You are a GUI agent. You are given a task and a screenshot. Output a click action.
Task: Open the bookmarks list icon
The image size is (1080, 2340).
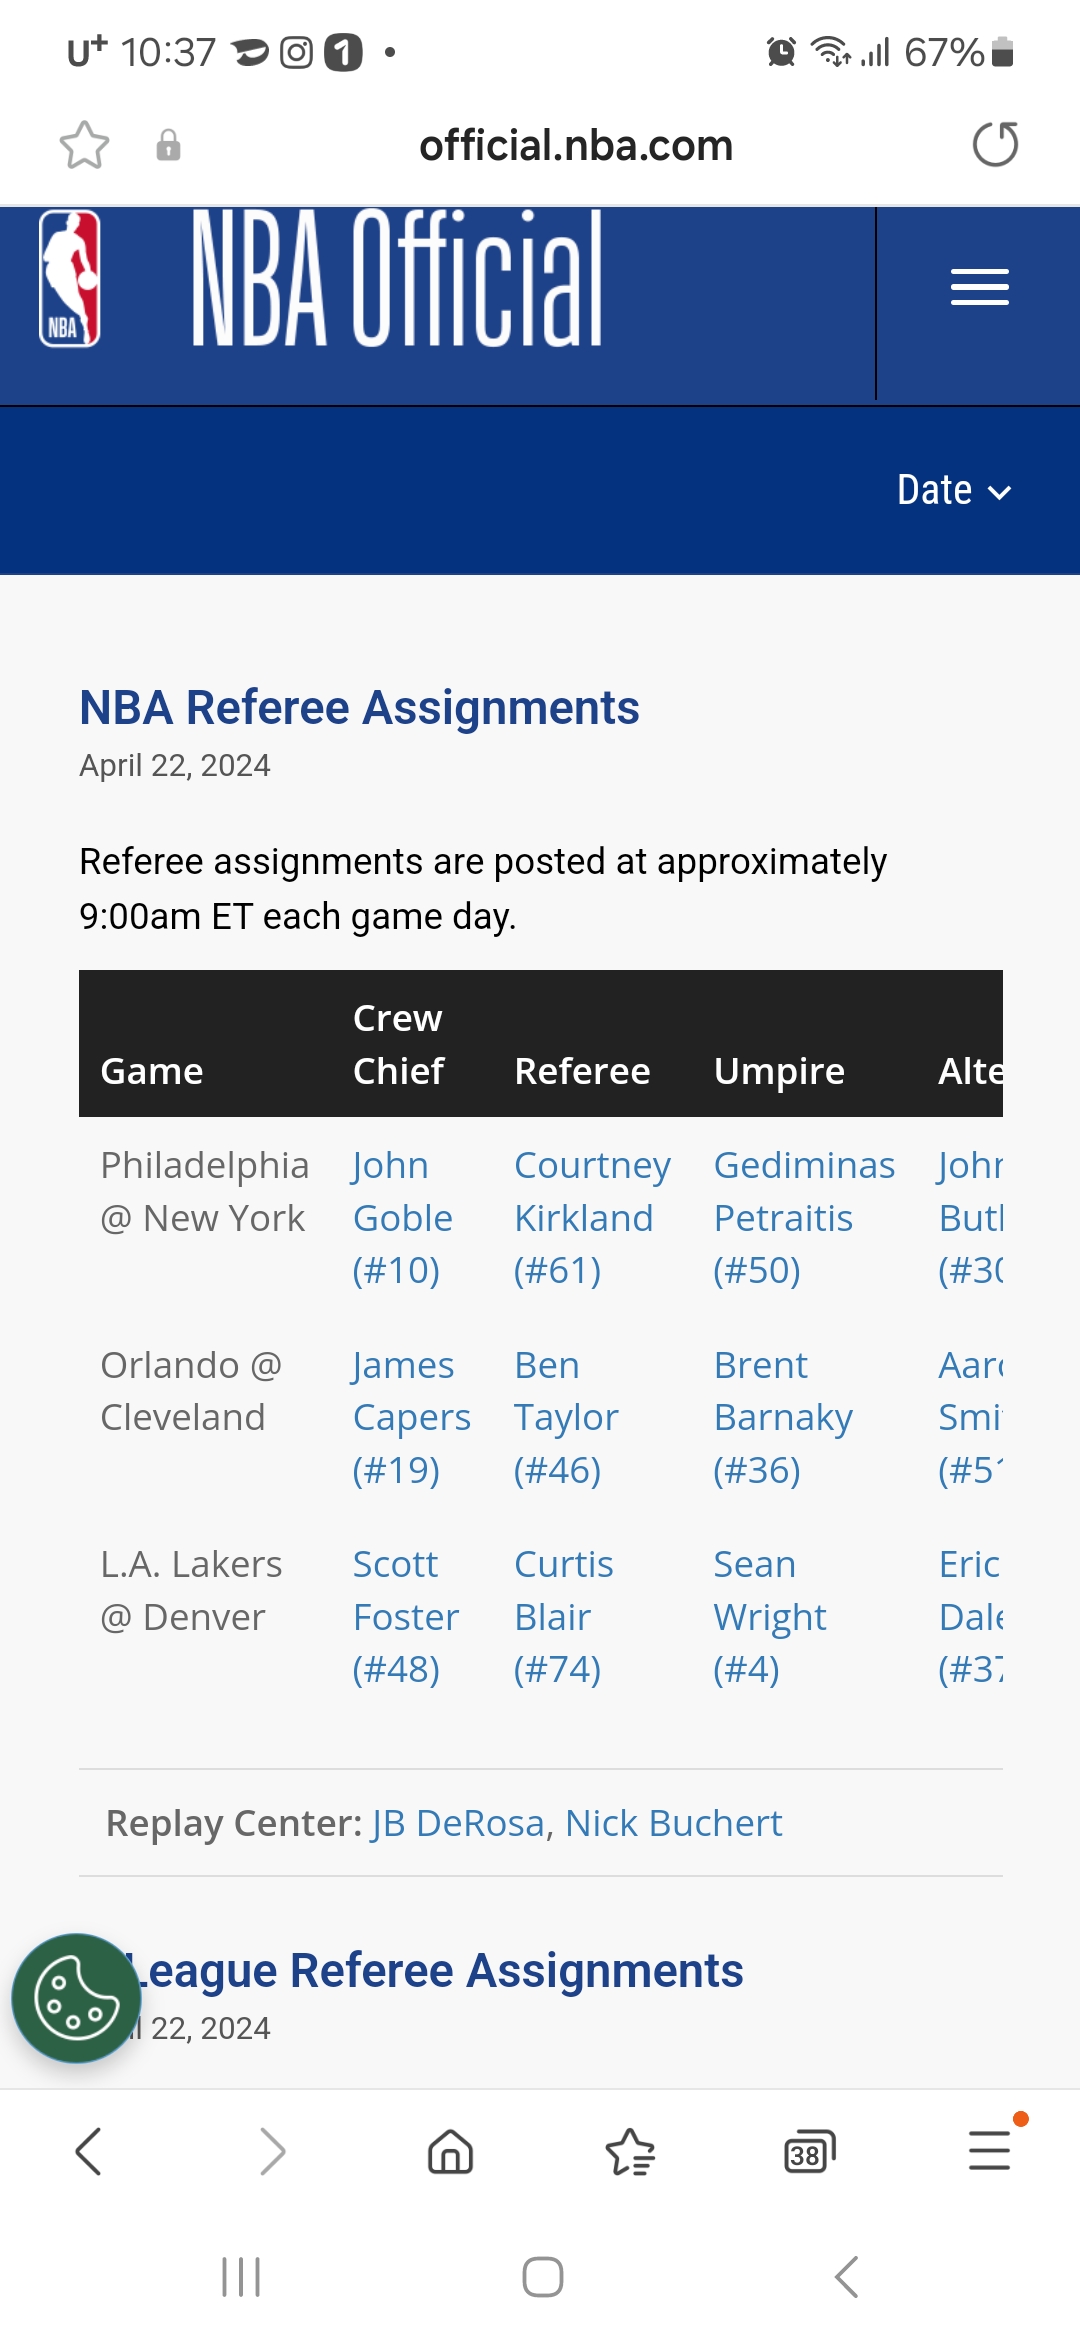pos(630,2151)
